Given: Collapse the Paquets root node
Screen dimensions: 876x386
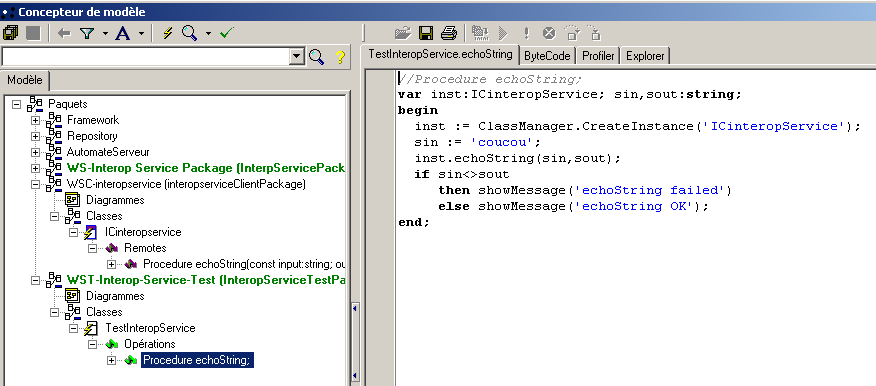Looking at the screenshot, I should point(16,104).
